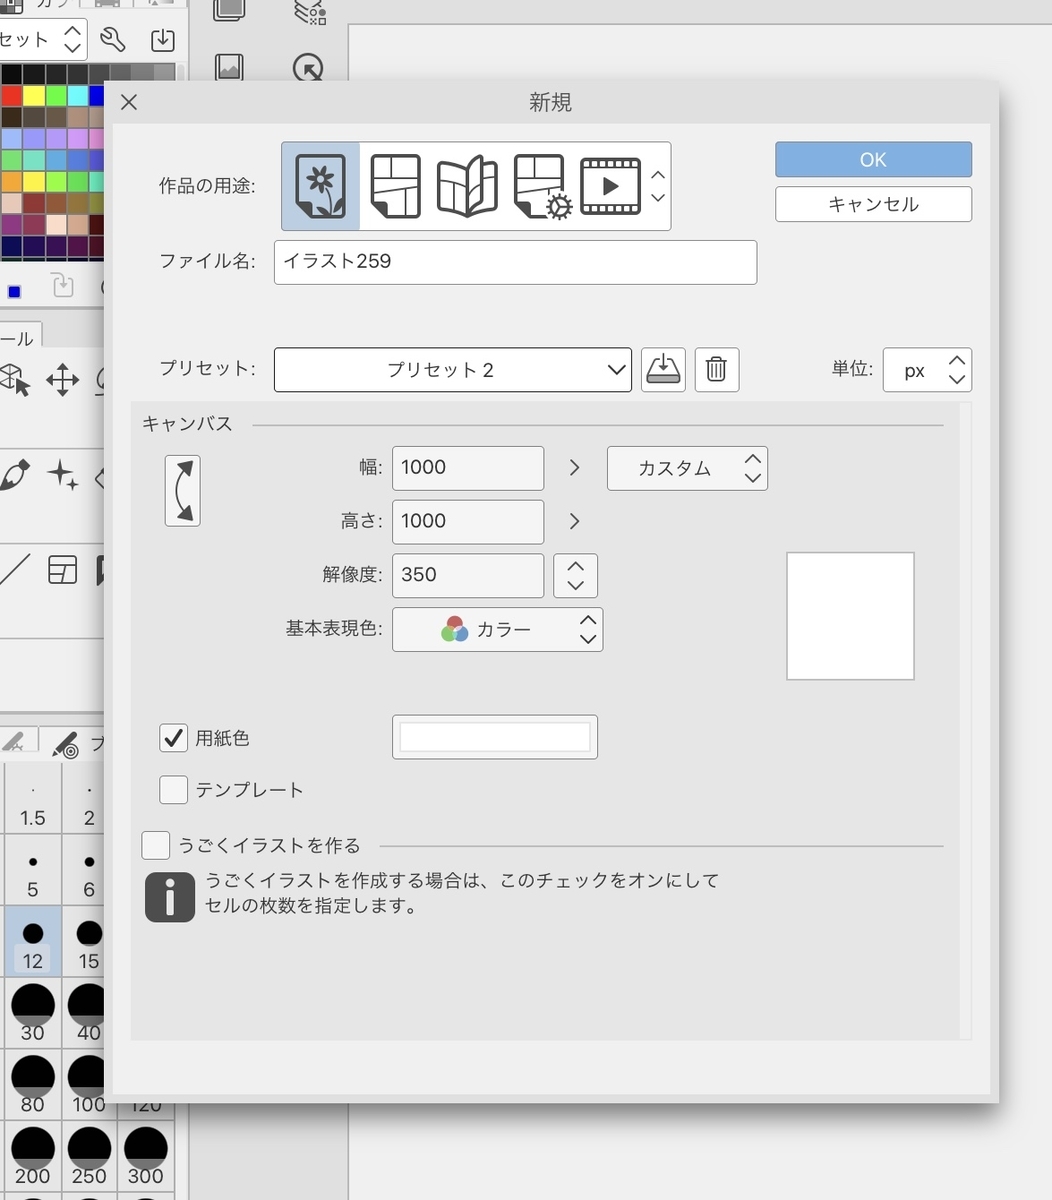Confirm the new canvas with OK
This screenshot has width=1052, height=1200.
(873, 160)
